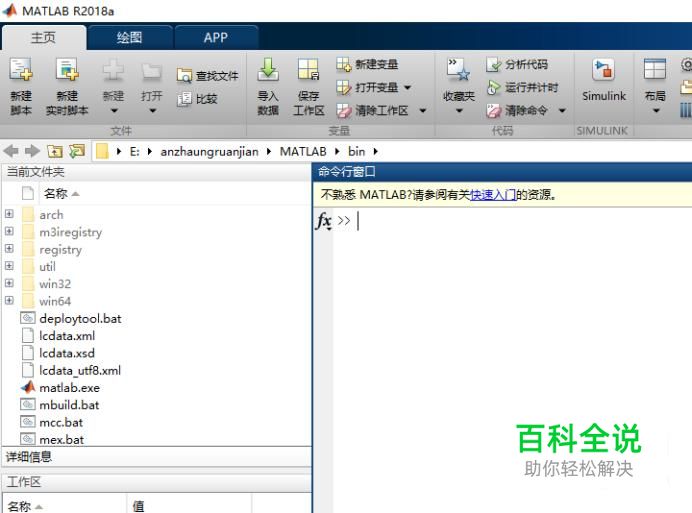This screenshot has width=692, height=513.
Task: Click the New Script (新建脚本) icon
Action: [21, 70]
